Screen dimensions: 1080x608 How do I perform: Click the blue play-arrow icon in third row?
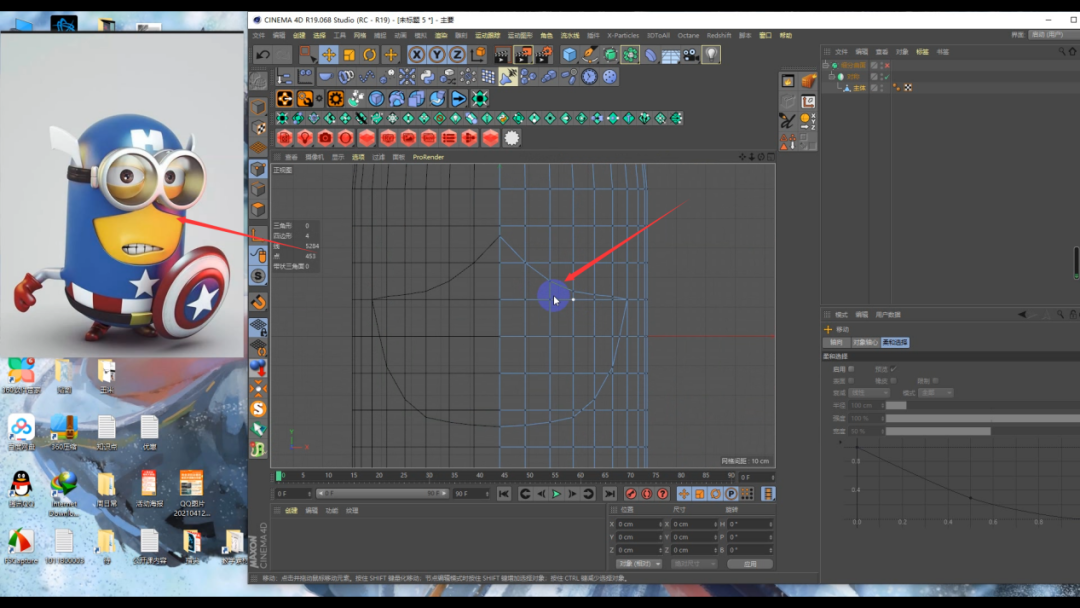459,98
